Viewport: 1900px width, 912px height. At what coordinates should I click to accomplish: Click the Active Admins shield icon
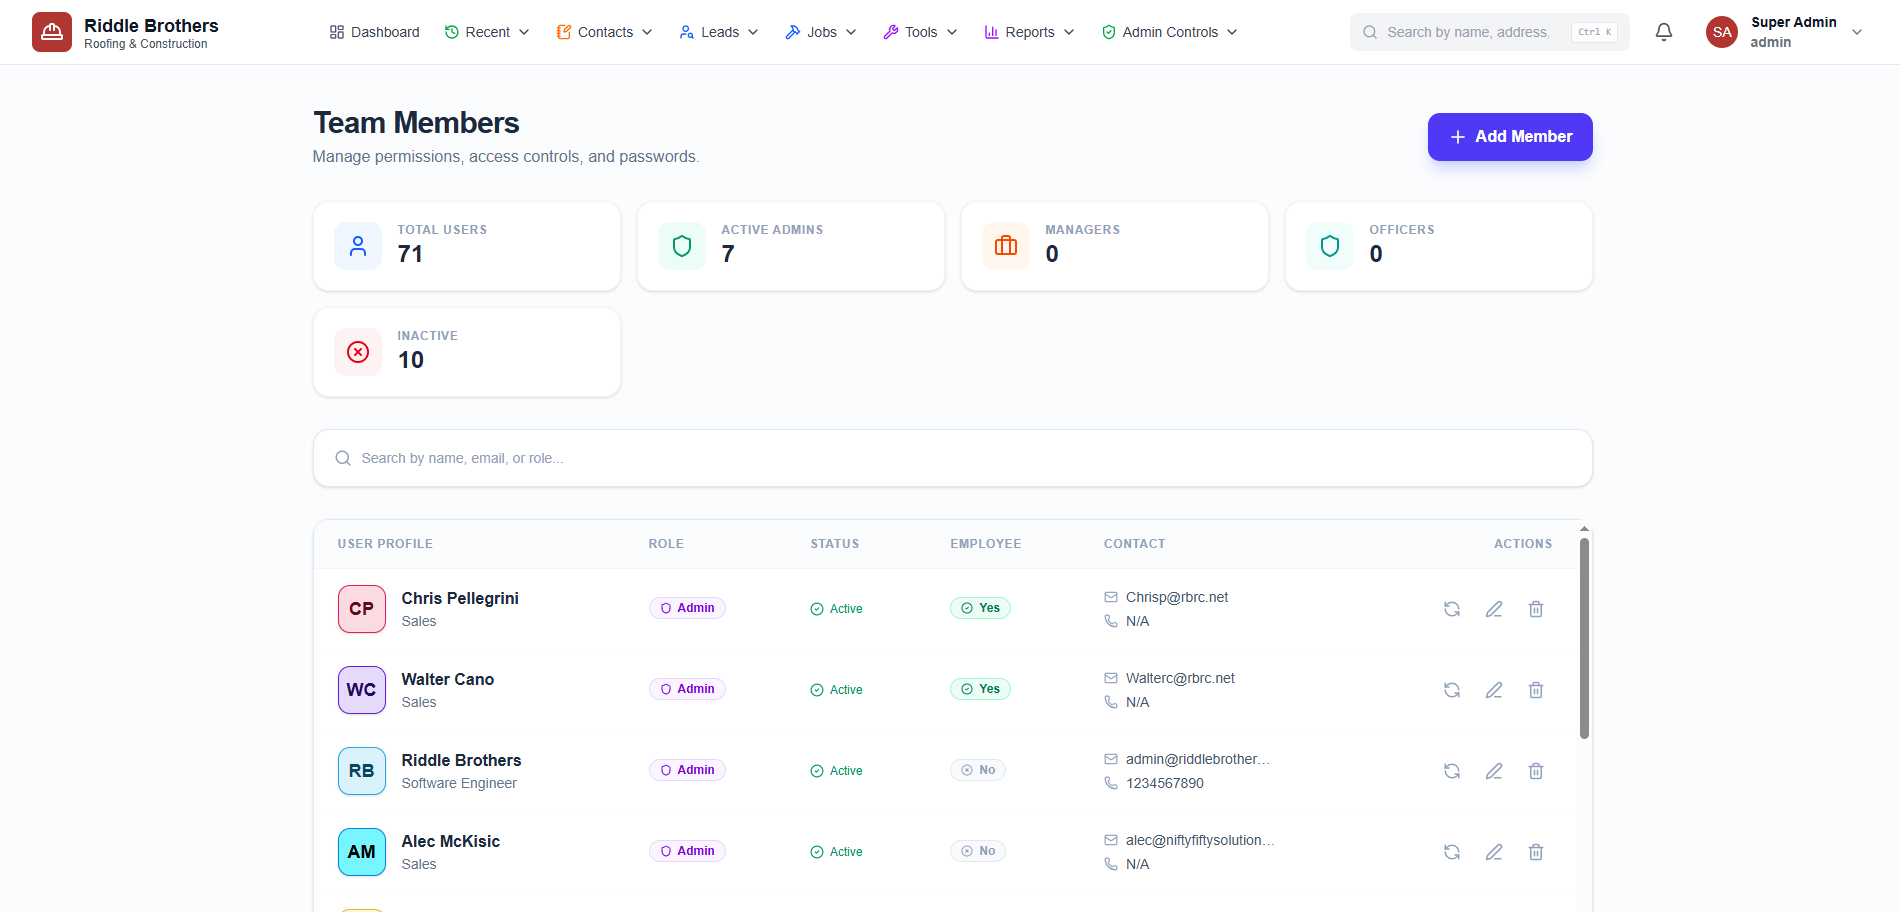click(x=681, y=245)
